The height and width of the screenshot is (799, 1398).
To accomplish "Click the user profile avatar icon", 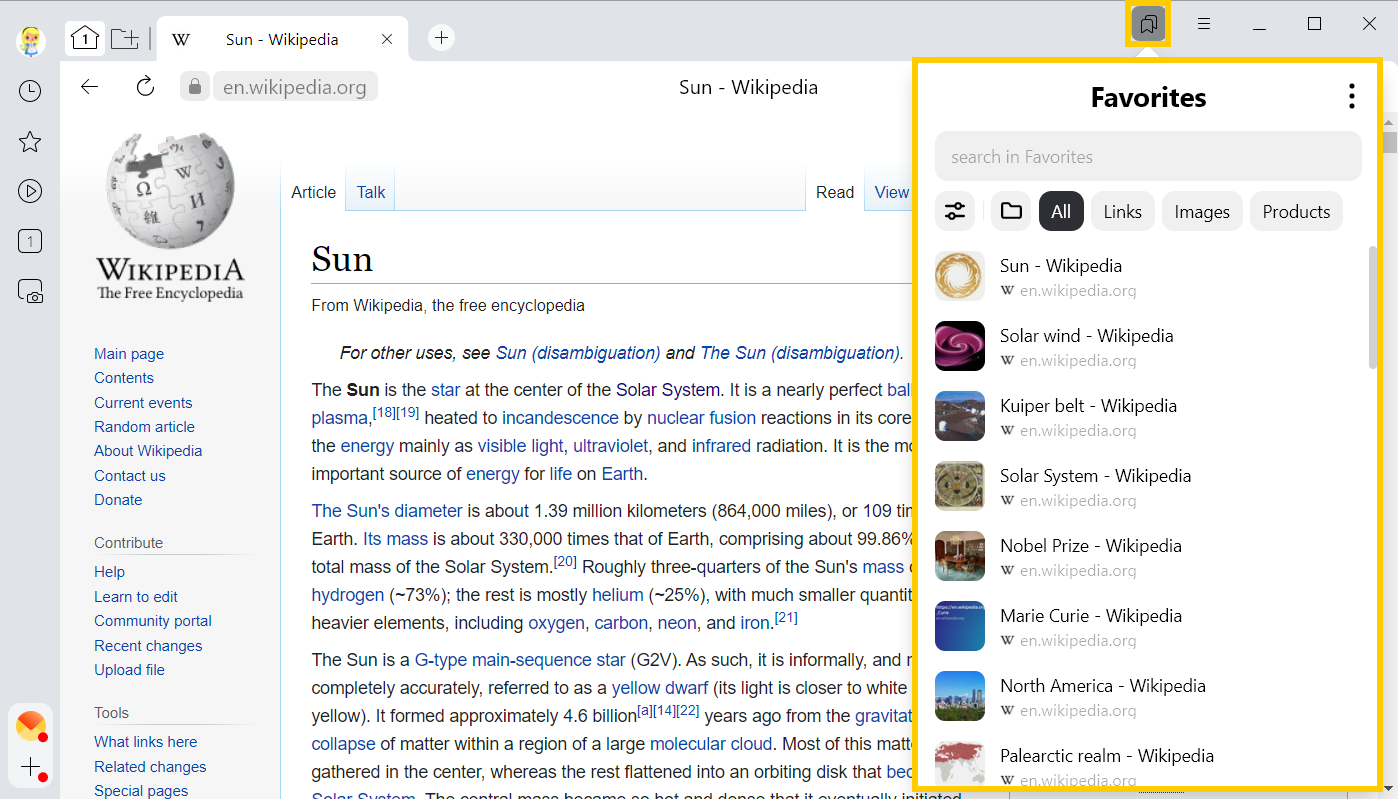I will (30, 40).
